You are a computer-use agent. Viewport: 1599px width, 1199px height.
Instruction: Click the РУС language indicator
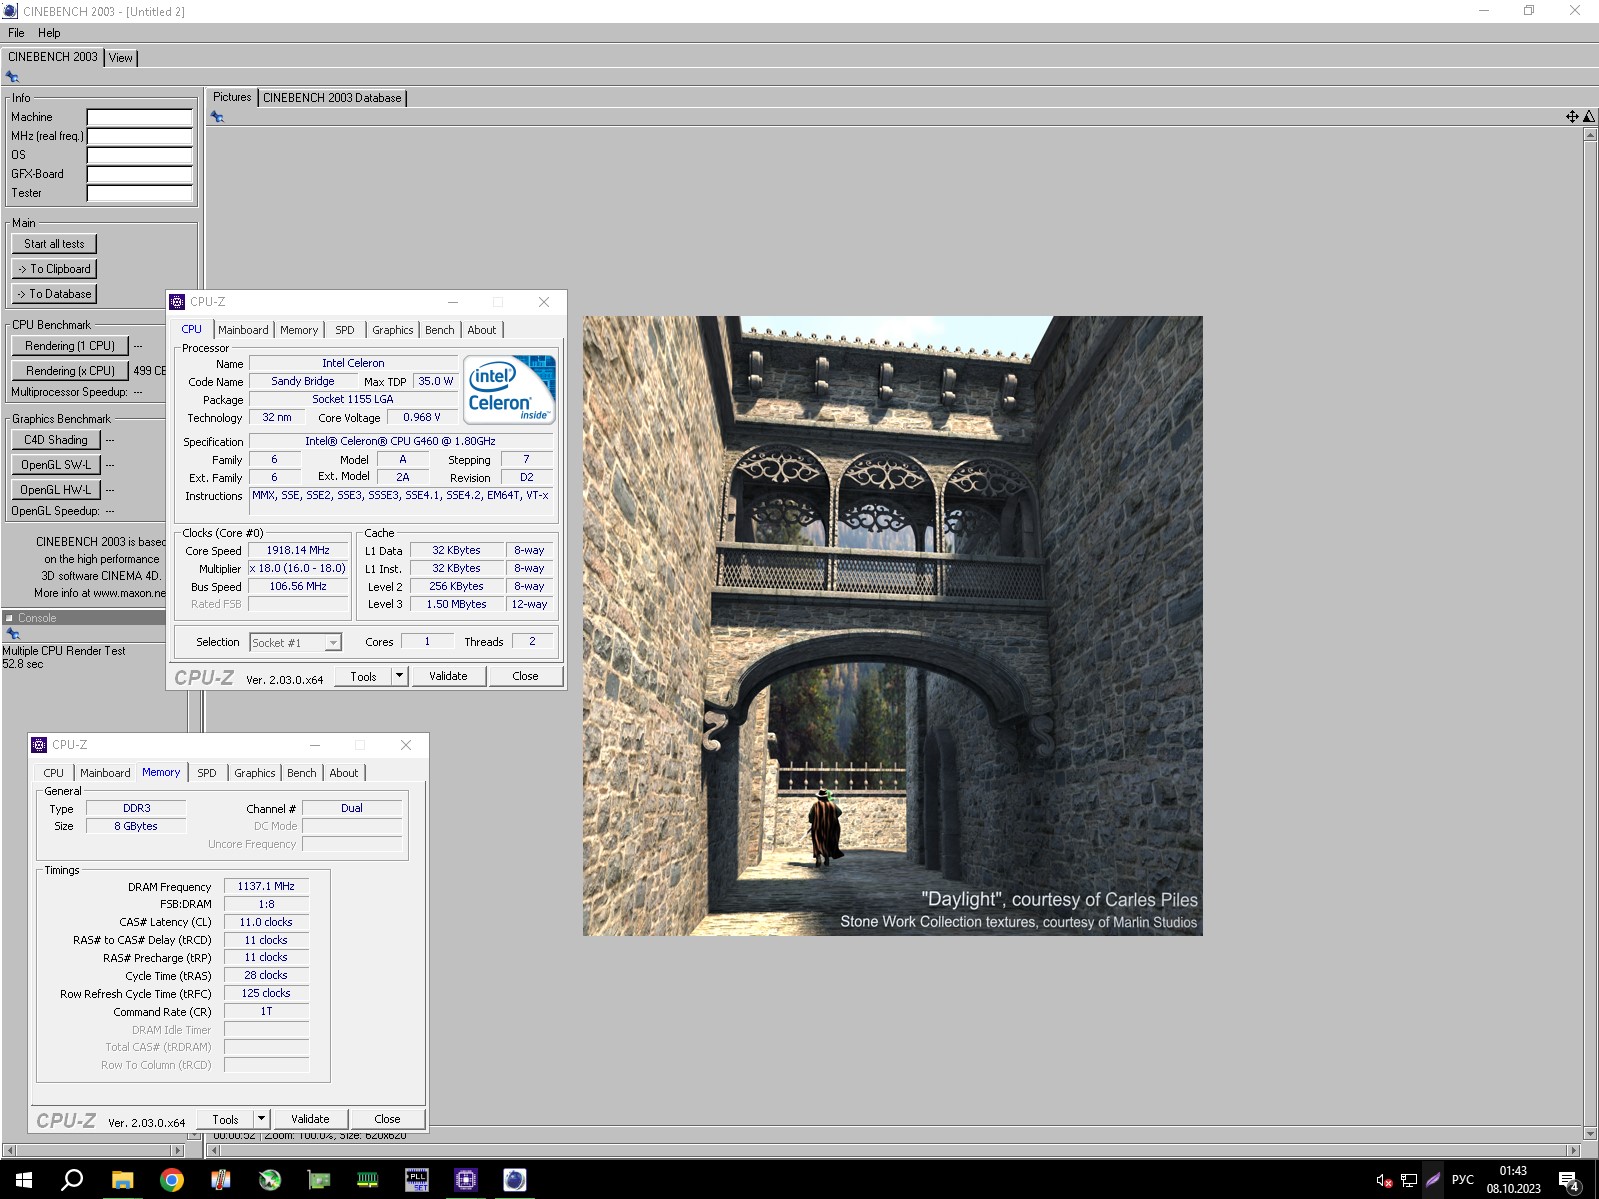1463,1180
